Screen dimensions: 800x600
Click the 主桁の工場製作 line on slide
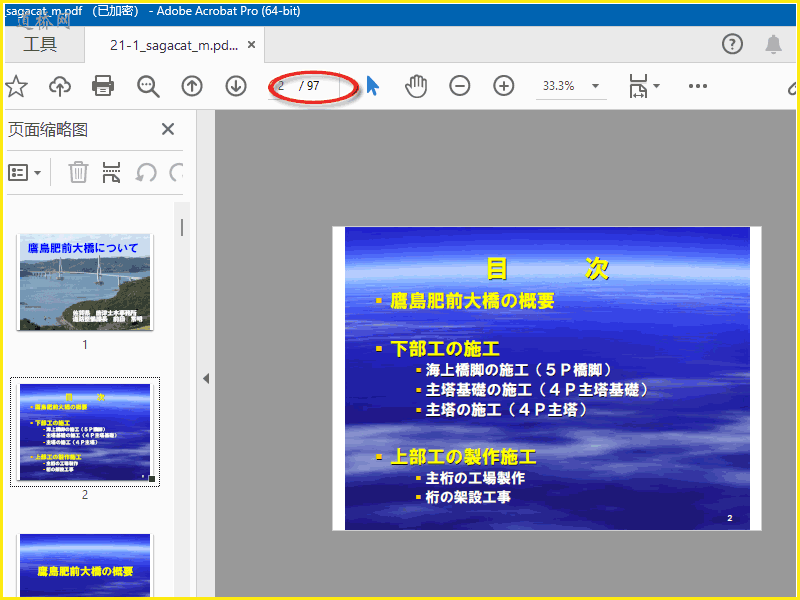475,478
